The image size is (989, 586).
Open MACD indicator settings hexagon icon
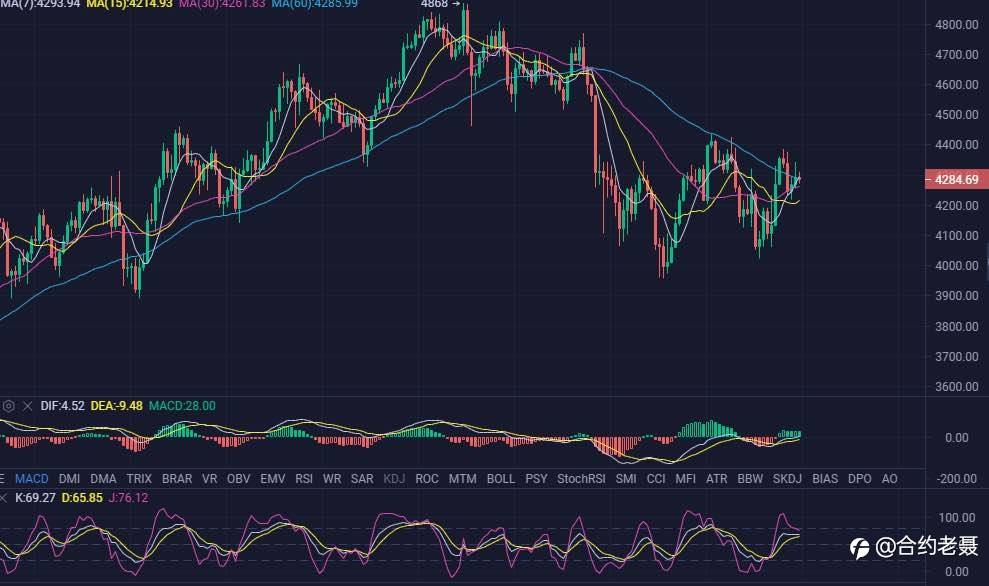tap(9, 406)
